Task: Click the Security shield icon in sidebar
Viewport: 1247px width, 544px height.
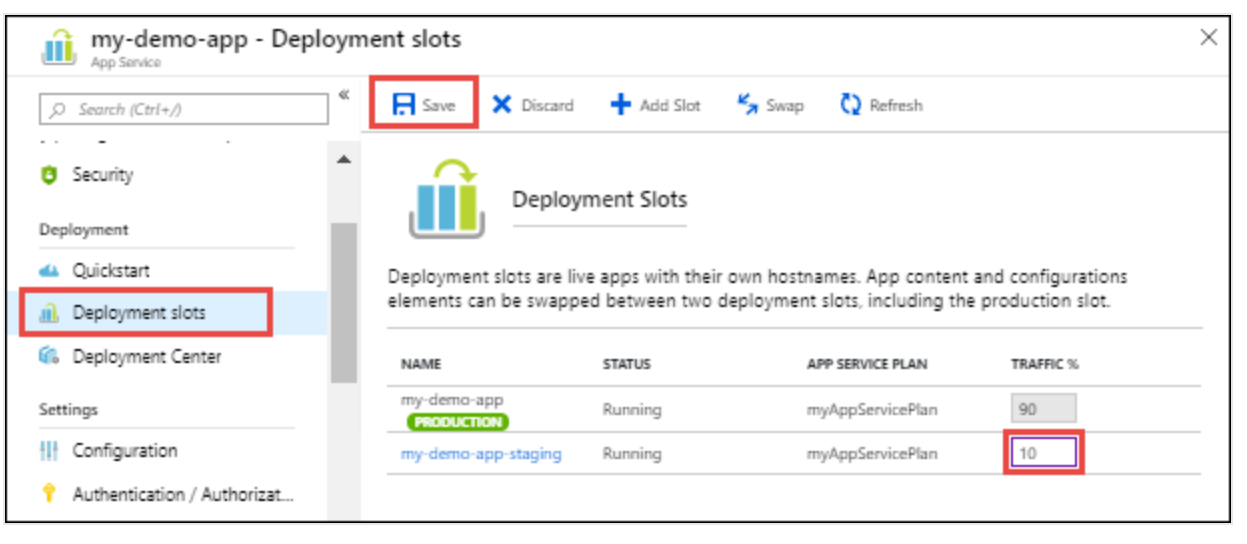Action: [x=49, y=175]
